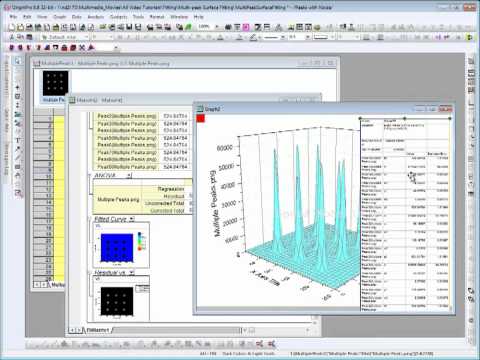This screenshot has height=360, width=480.
Task: Click the Multiple Peaks.png ANOVA cell
Action: (118, 200)
